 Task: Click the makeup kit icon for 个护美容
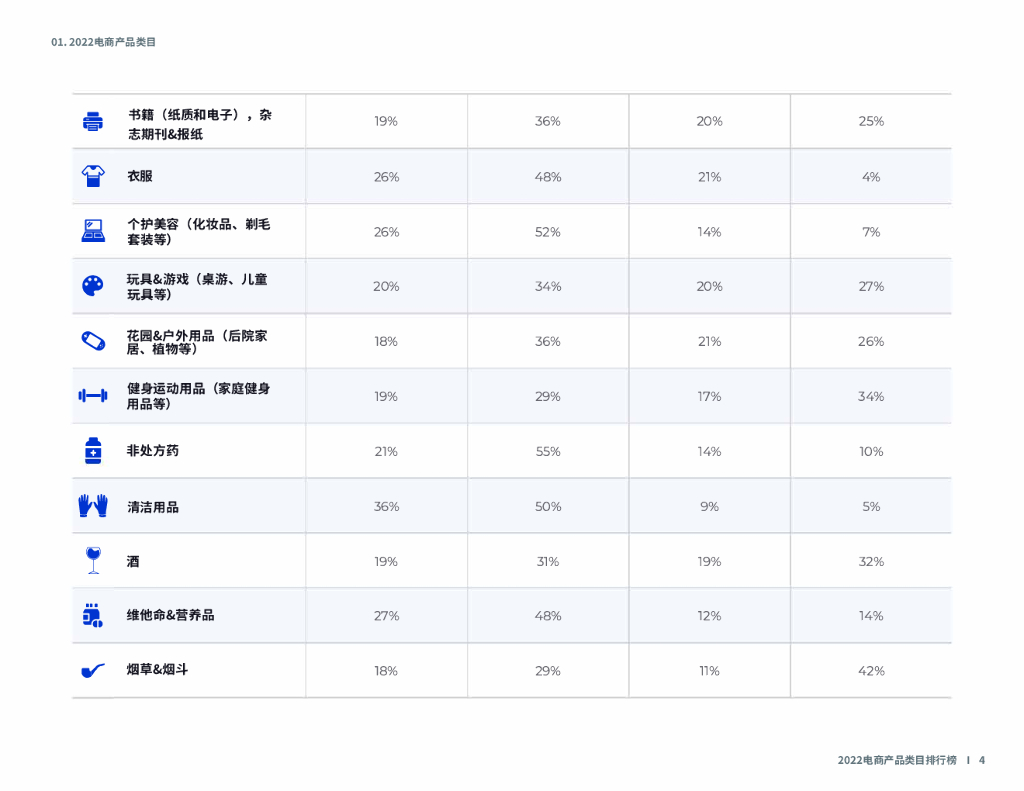tap(93, 231)
